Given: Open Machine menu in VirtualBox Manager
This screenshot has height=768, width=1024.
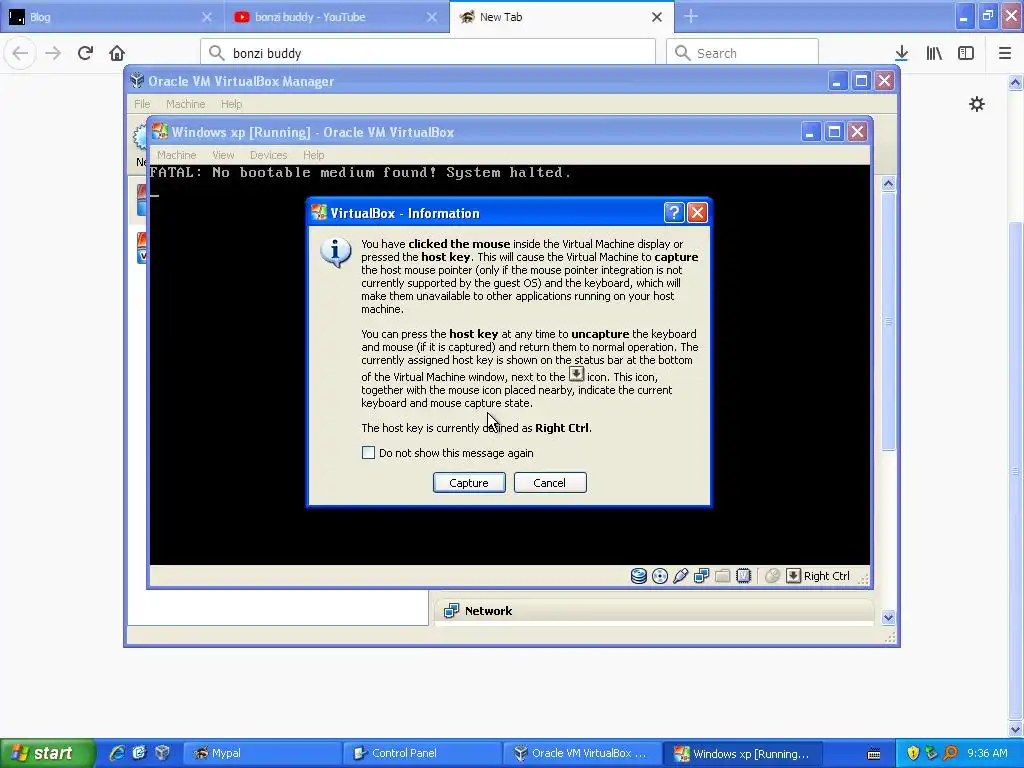Looking at the screenshot, I should pos(185,104).
